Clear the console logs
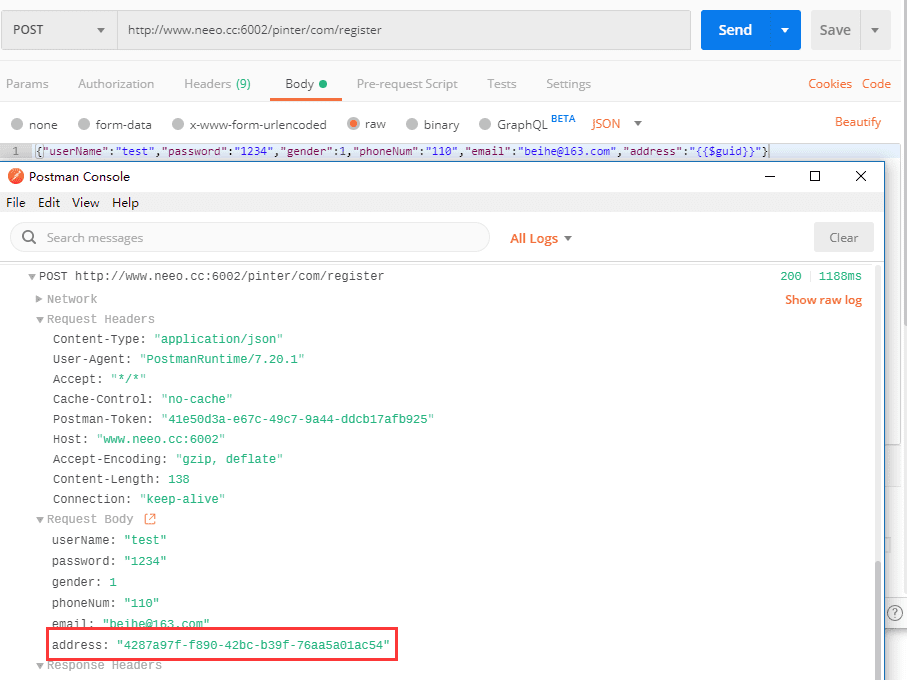Screen dimensions: 907x680 (x=843, y=237)
